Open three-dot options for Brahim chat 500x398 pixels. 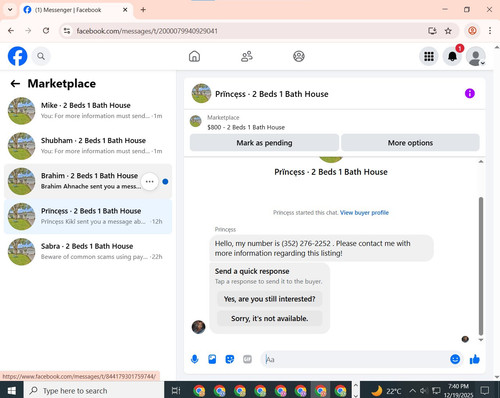tap(150, 181)
